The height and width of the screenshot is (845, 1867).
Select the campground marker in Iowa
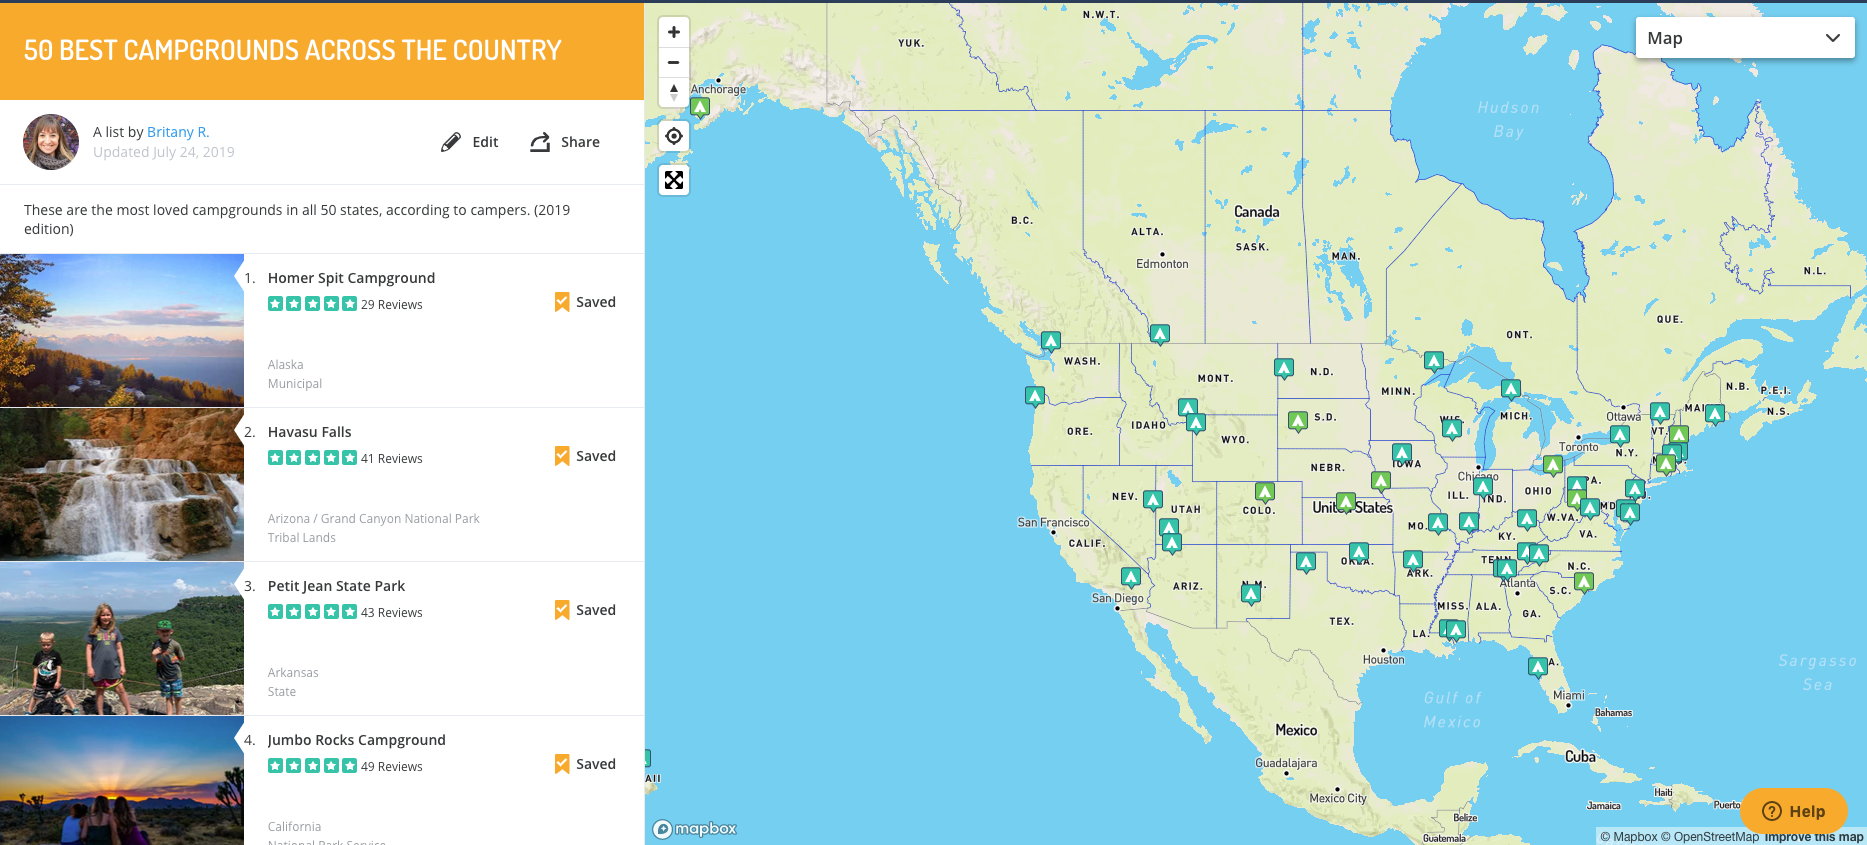tap(1402, 454)
